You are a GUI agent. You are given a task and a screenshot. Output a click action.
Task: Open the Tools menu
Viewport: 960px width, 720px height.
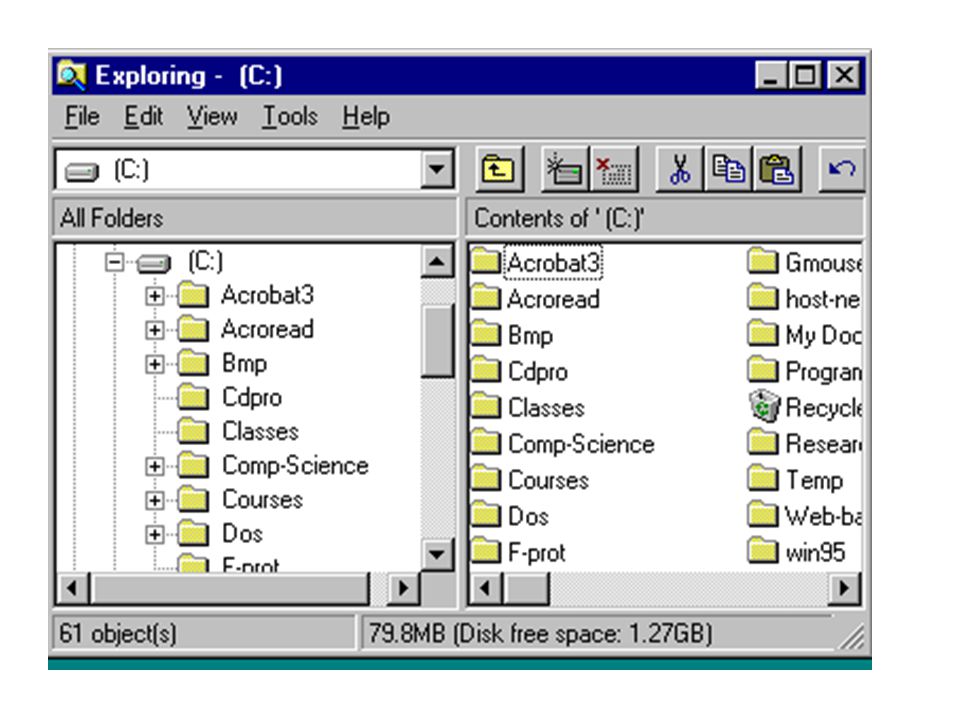click(290, 116)
